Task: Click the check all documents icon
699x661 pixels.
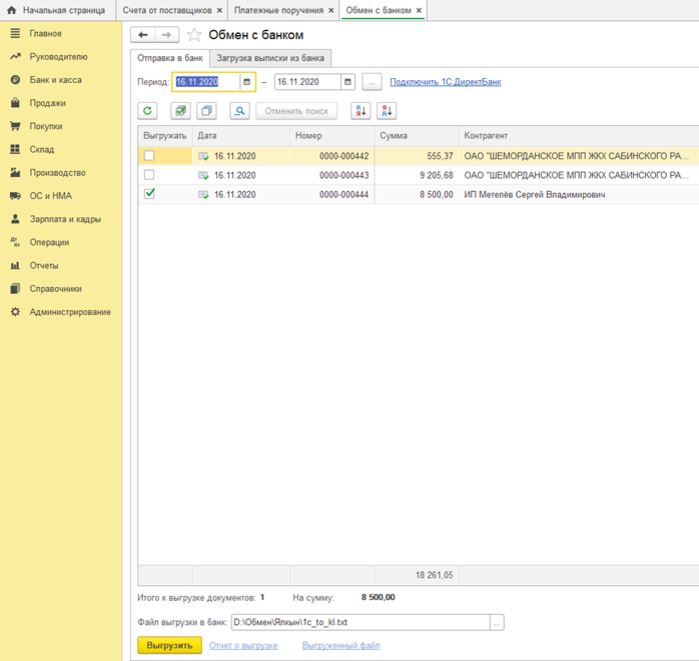Action: point(181,111)
